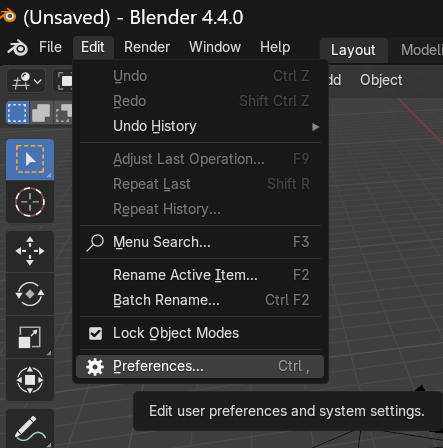Choose the Move tool
This screenshot has height=448, width=443.
point(30,251)
